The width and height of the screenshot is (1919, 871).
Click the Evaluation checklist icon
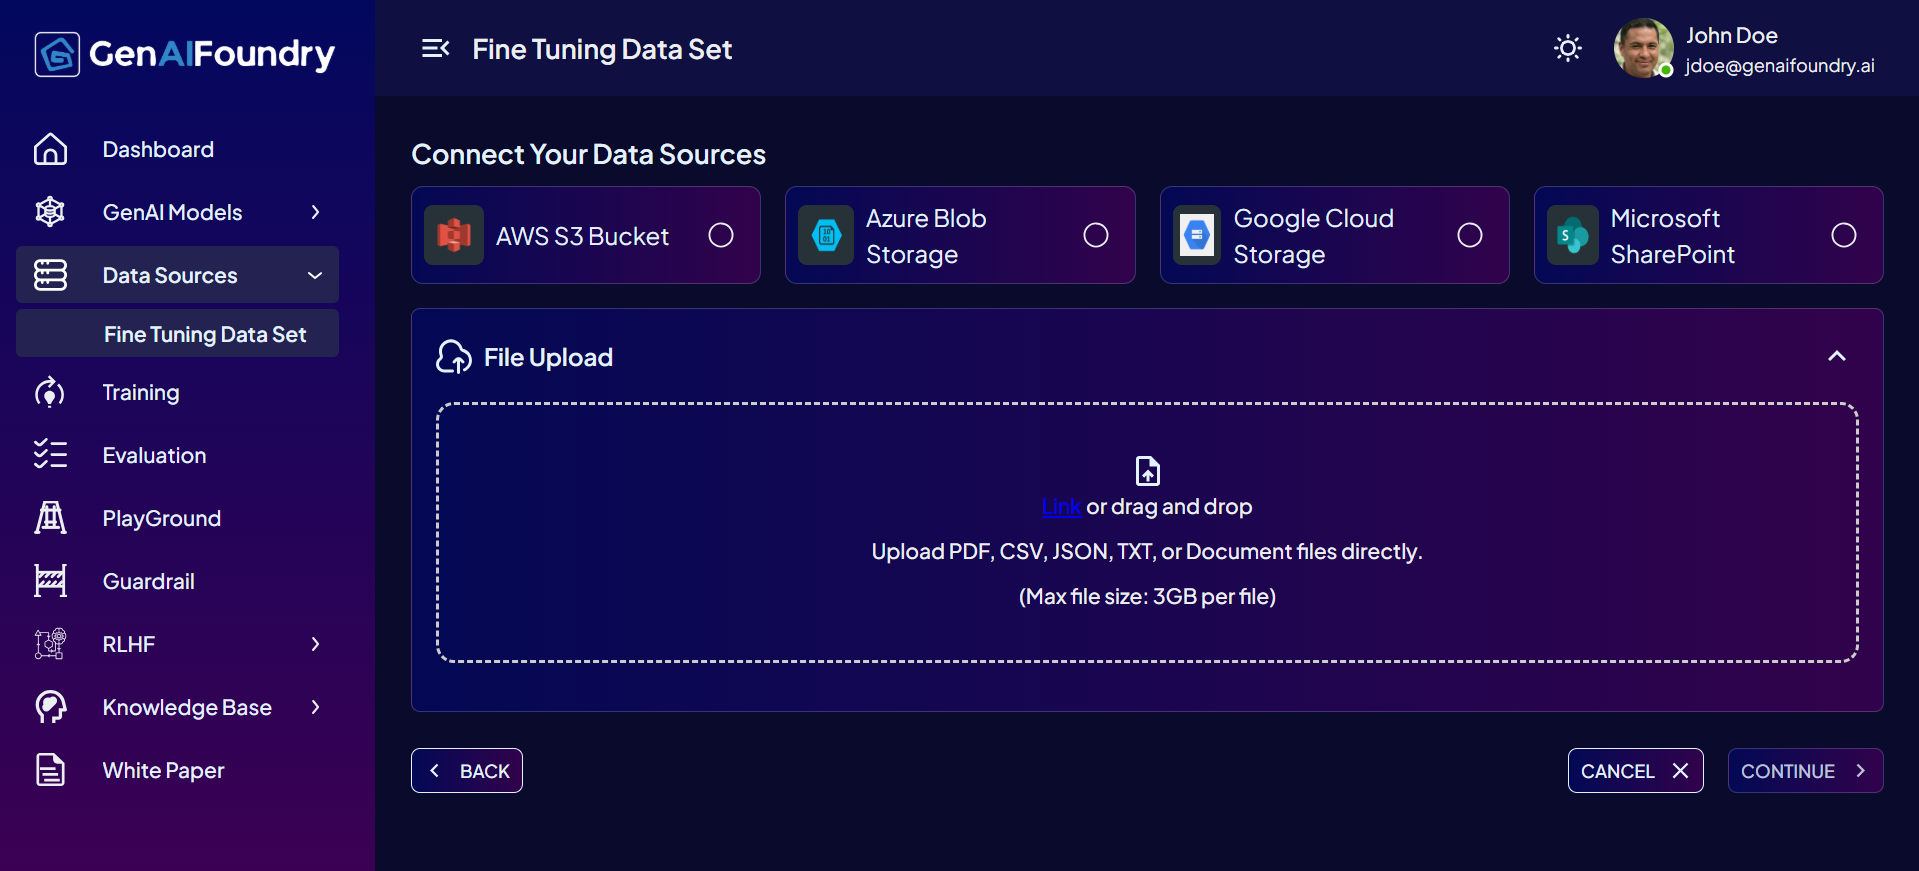pos(50,455)
